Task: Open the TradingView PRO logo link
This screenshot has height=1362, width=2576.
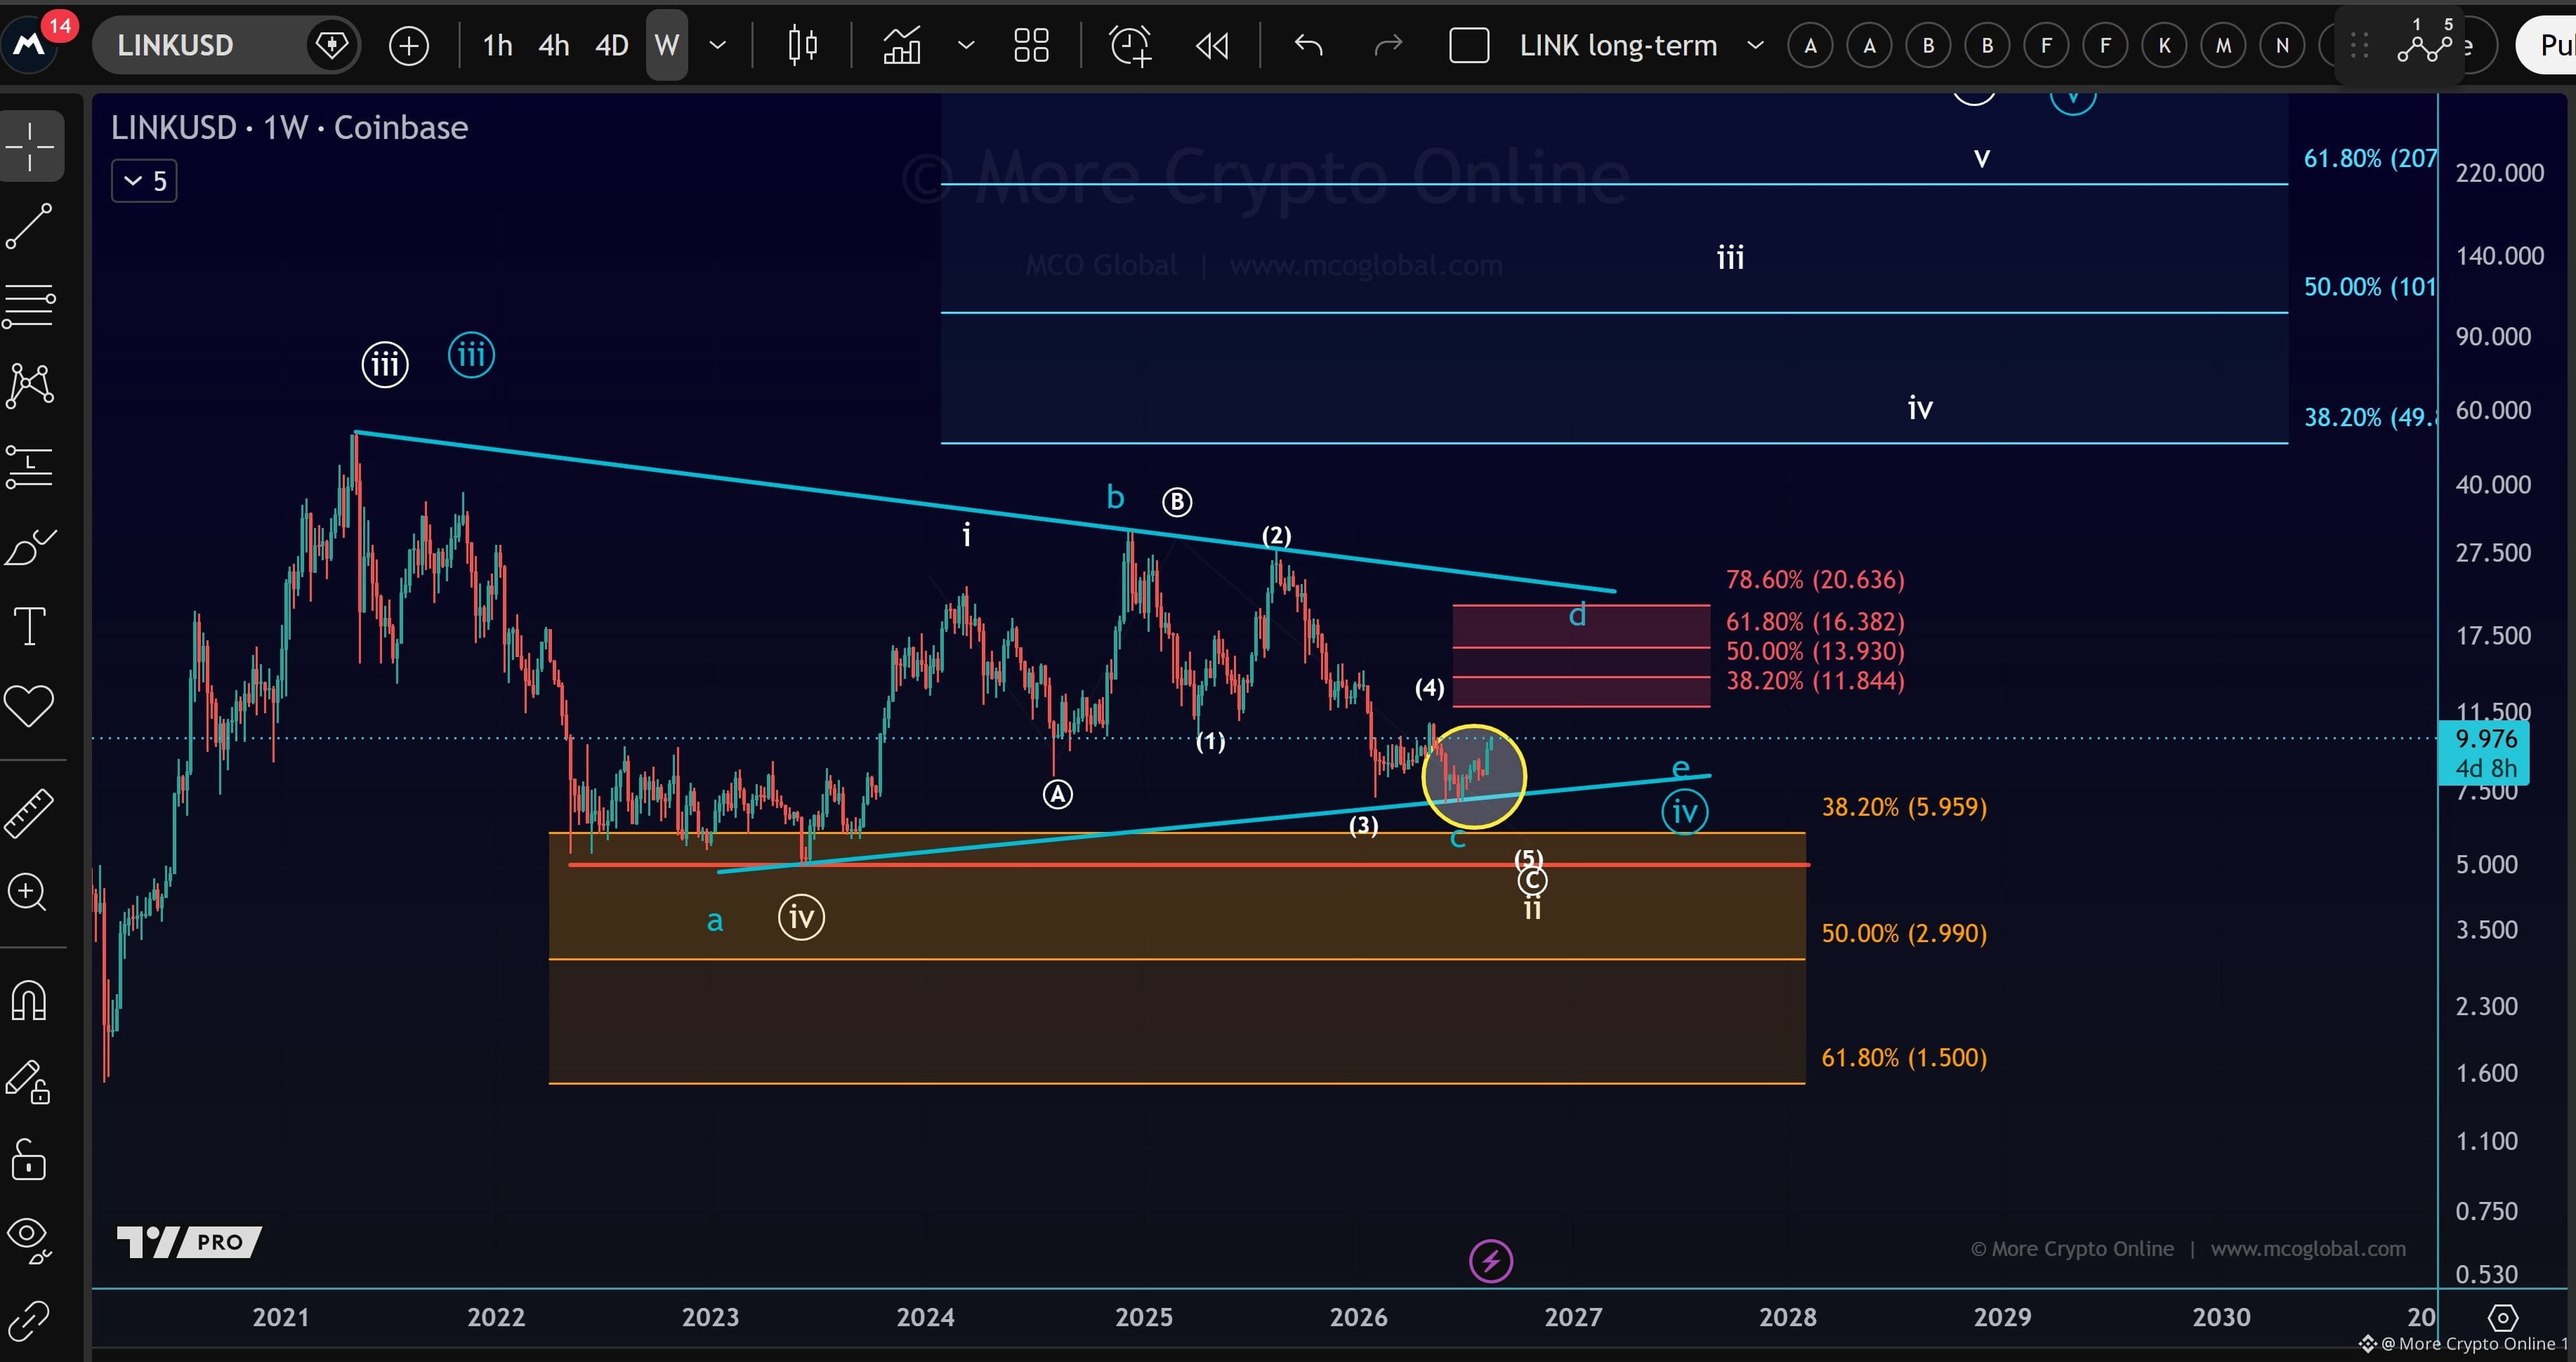Action: click(x=189, y=1242)
